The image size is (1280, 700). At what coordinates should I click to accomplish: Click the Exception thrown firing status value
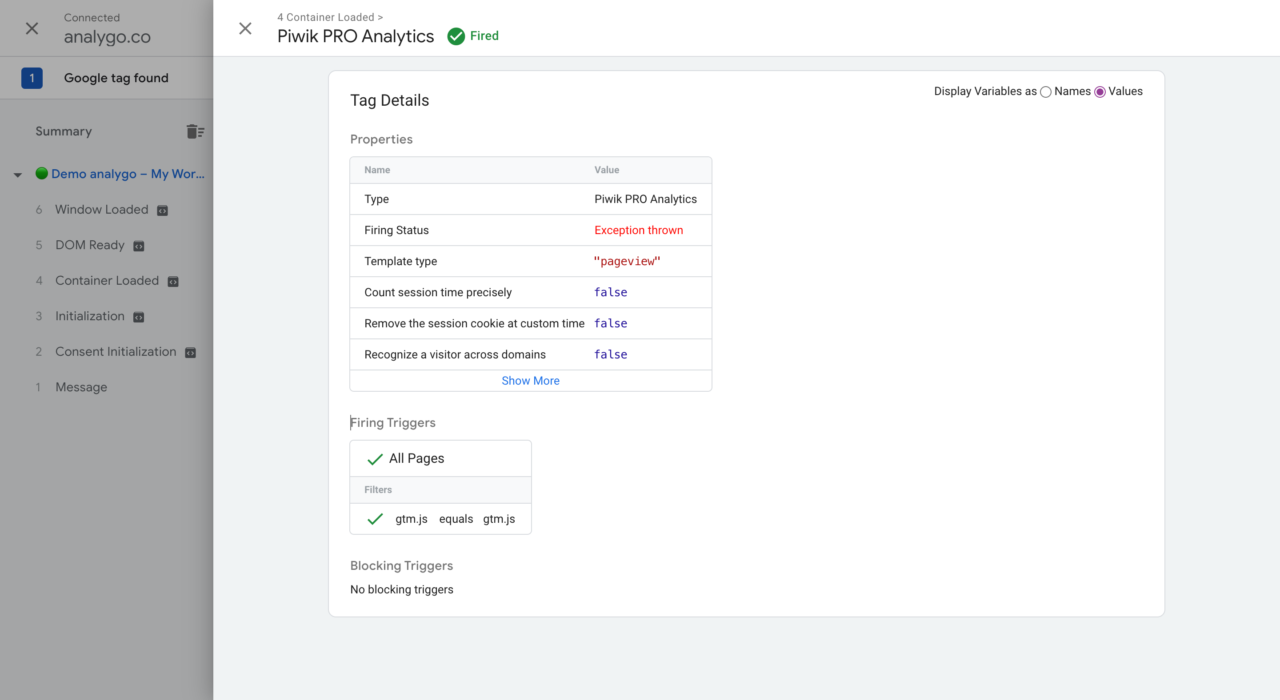pos(639,230)
